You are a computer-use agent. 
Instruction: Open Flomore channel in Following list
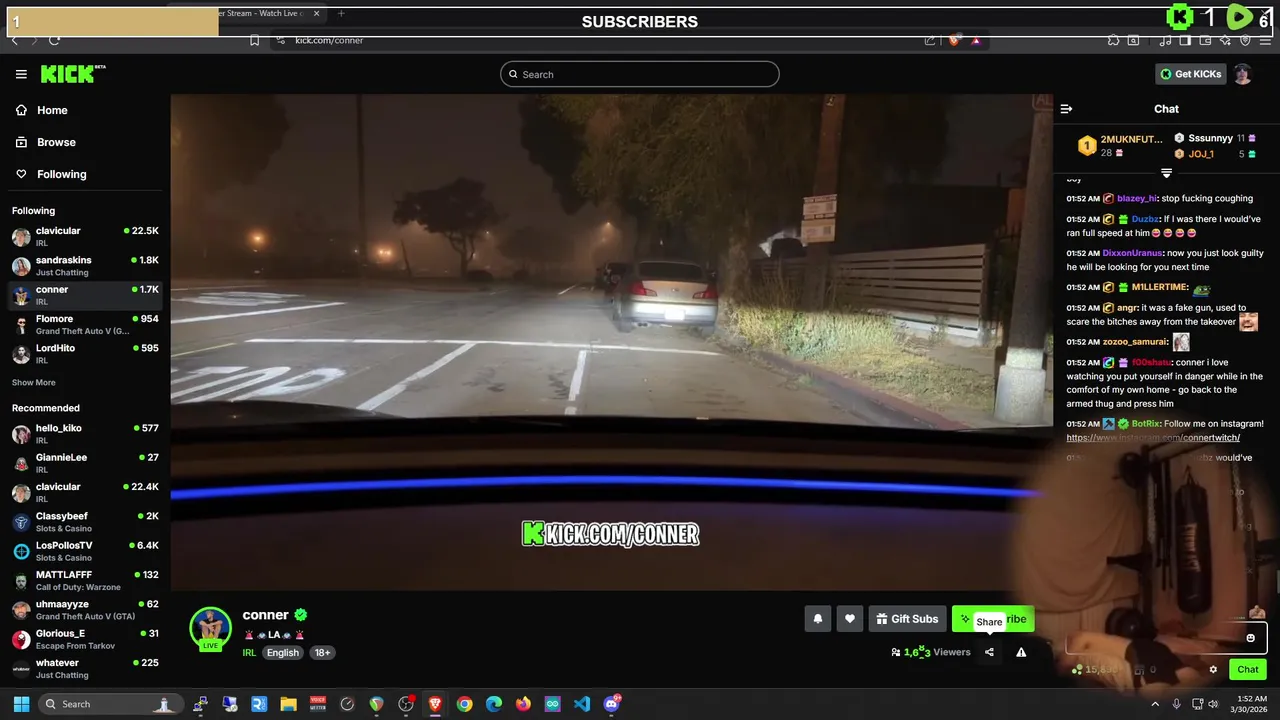pyautogui.click(x=85, y=324)
